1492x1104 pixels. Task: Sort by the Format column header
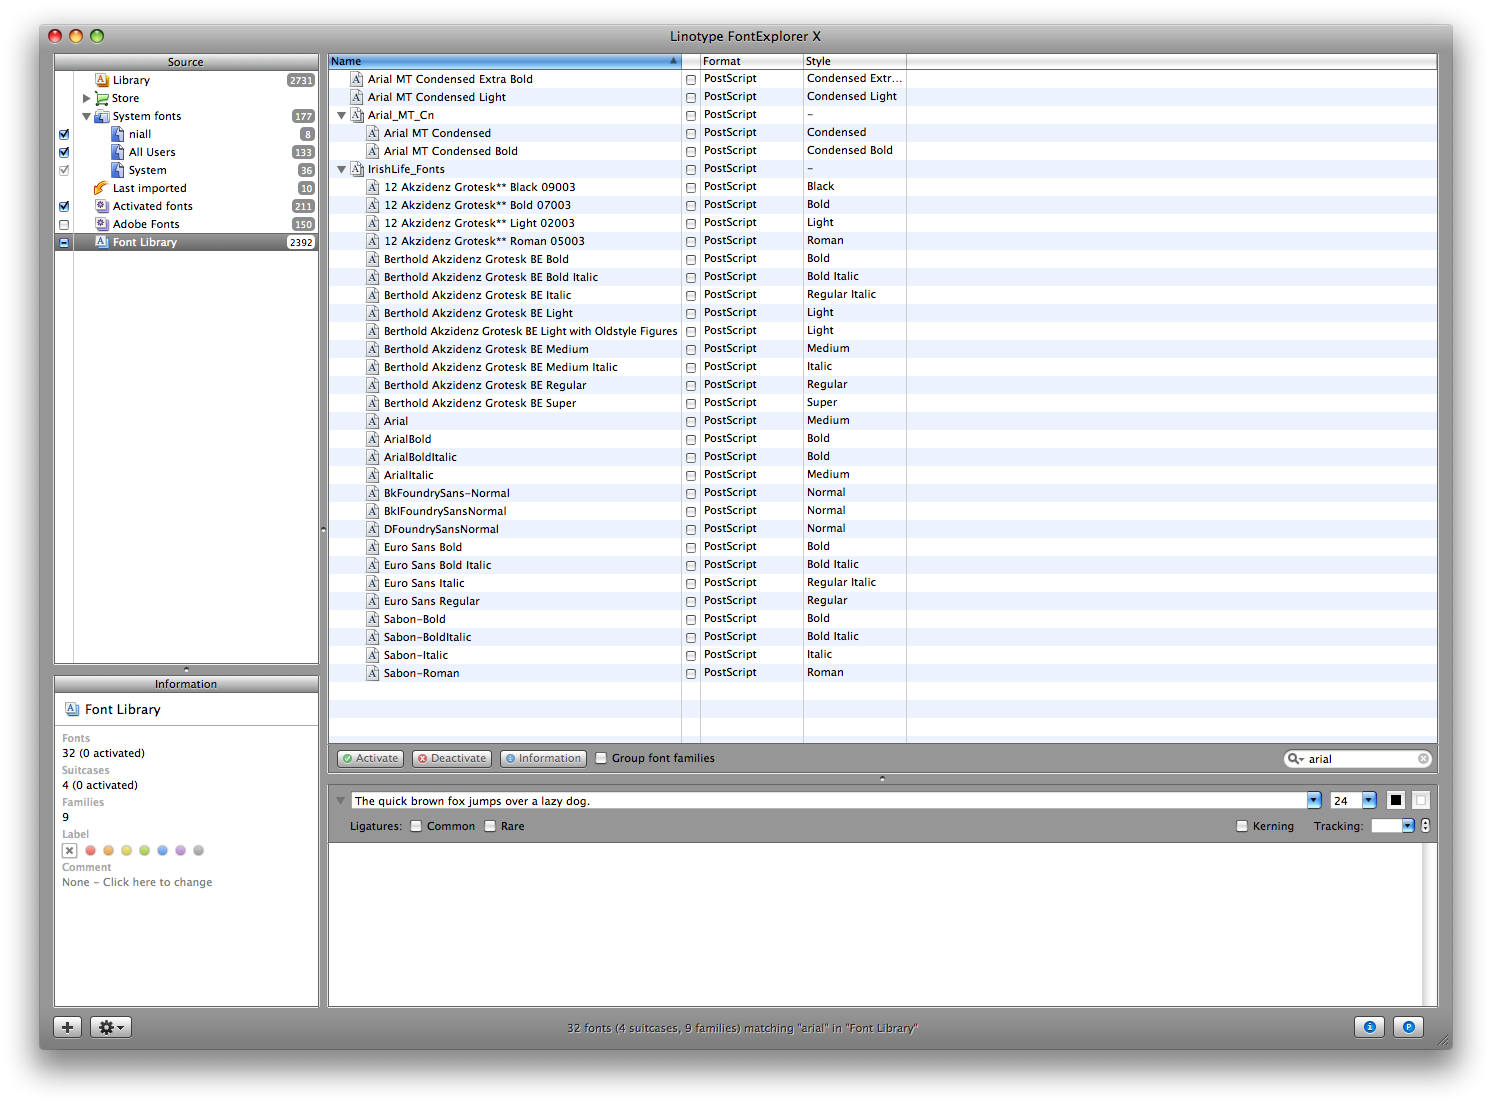[752, 61]
